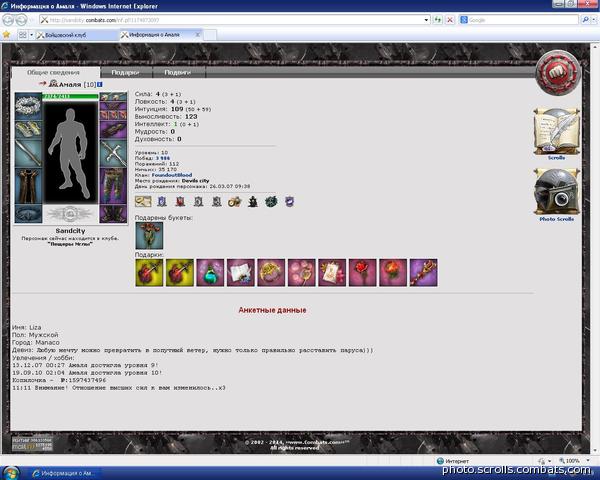Viewport: 600px width, 480px height.
Task: Click the Start button orb
Action: tap(10, 473)
